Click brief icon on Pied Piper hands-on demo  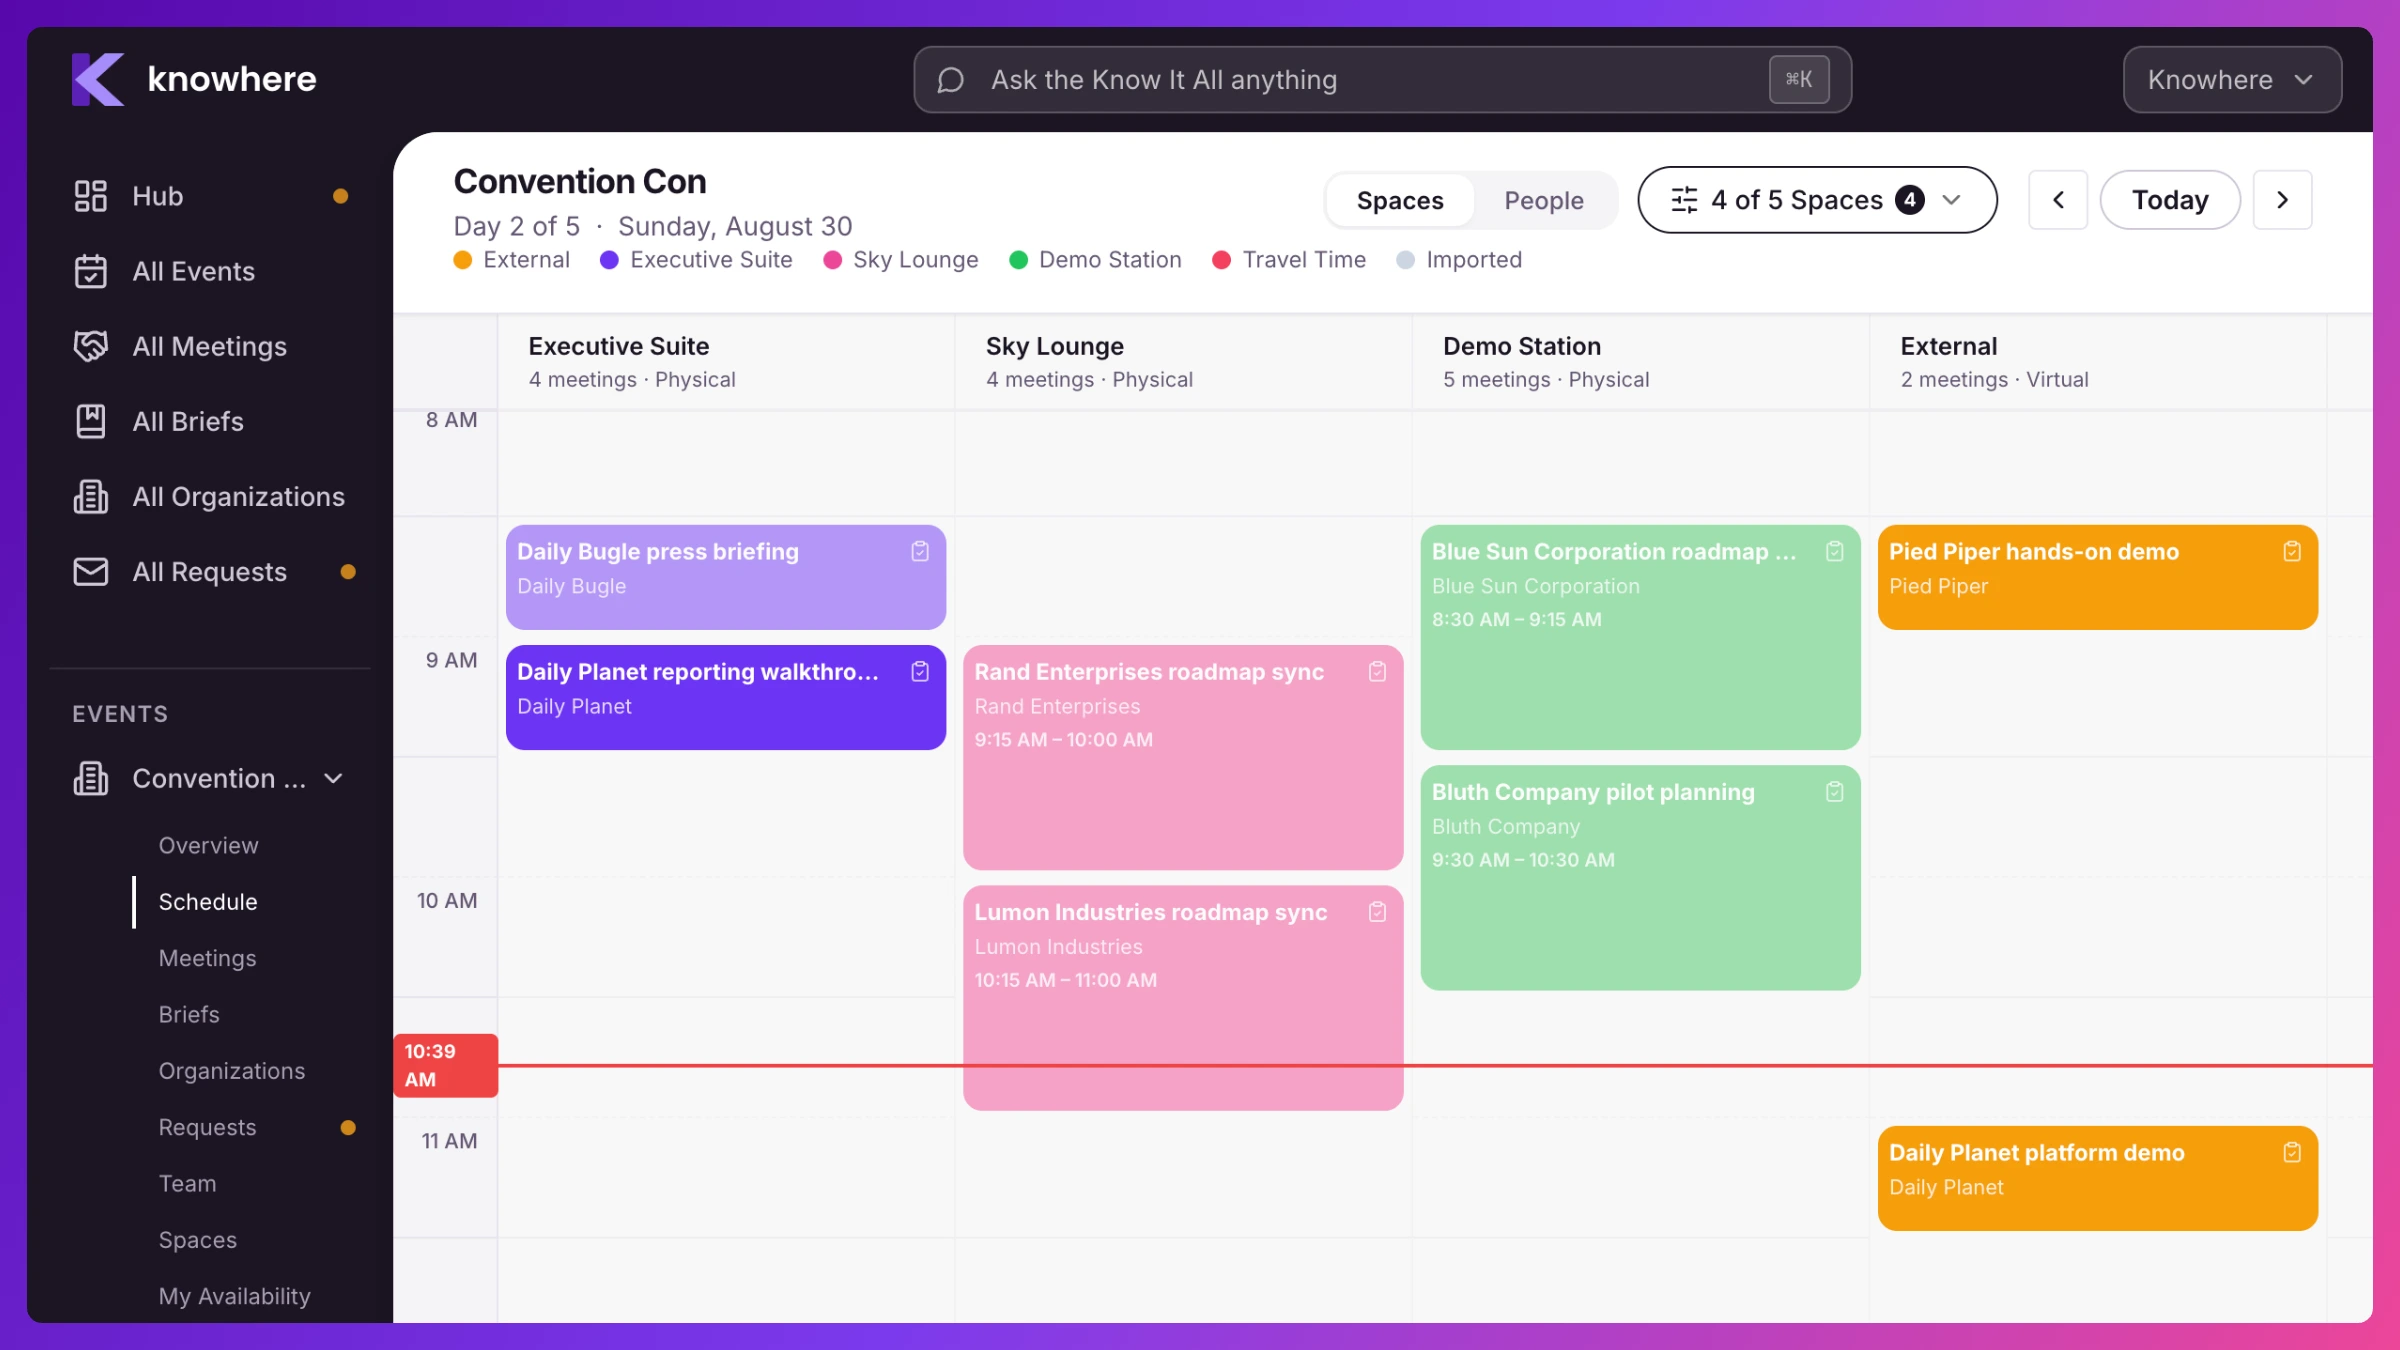[2292, 551]
